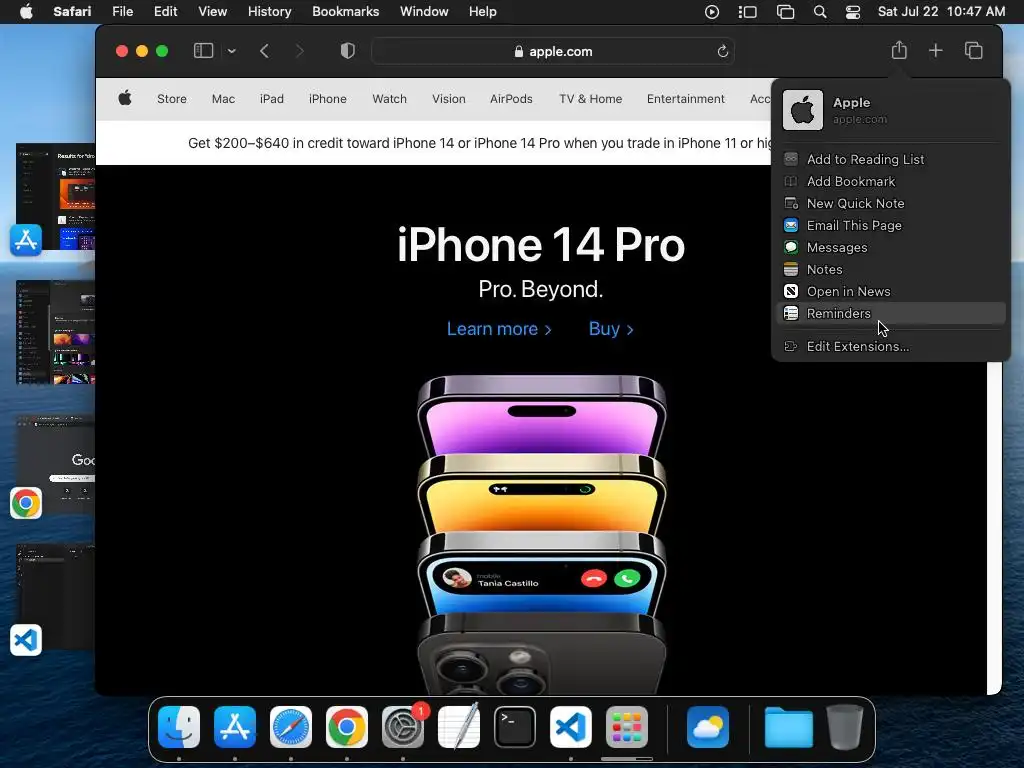Choose Add Bookmark in share menu
This screenshot has height=768, width=1024.
coord(891,182)
